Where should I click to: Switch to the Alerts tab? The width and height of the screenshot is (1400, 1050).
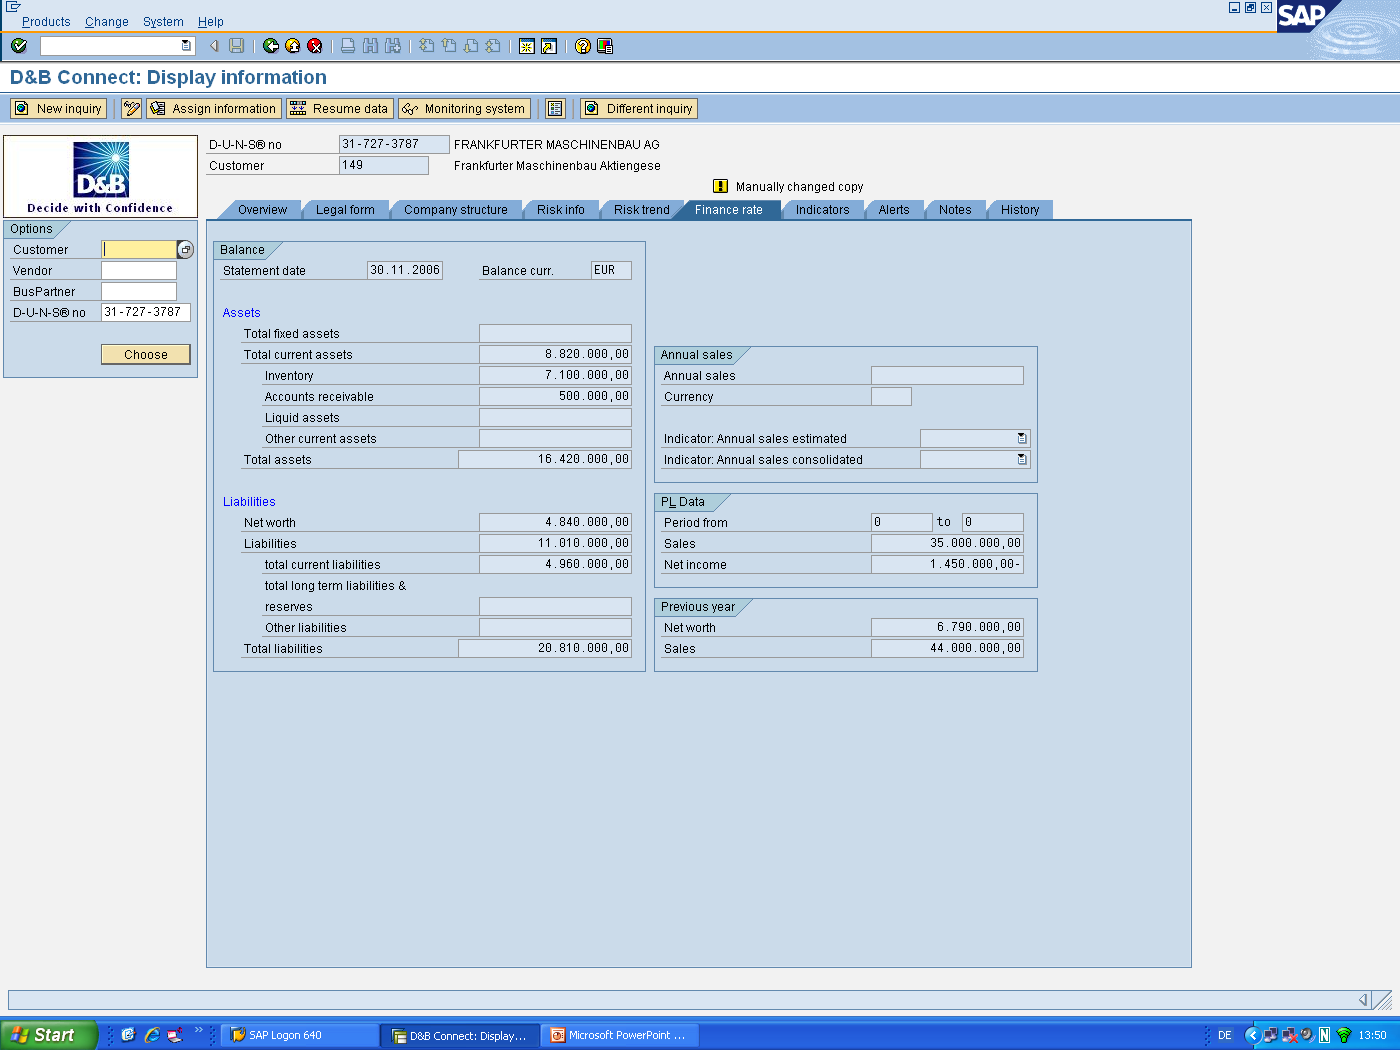(894, 210)
